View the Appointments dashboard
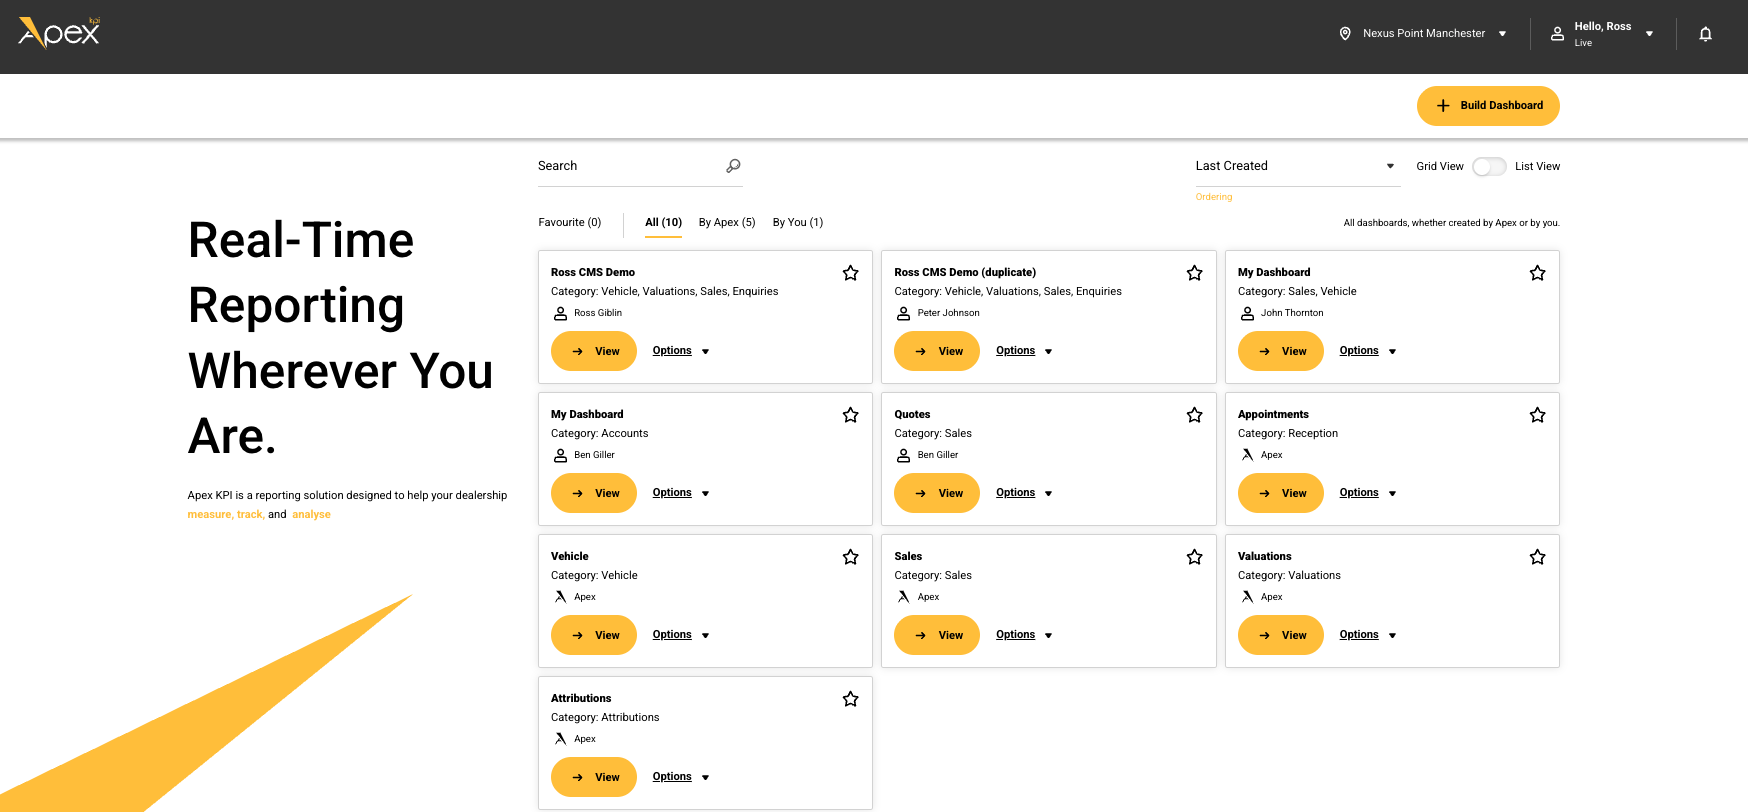The height and width of the screenshot is (812, 1748). [1281, 493]
